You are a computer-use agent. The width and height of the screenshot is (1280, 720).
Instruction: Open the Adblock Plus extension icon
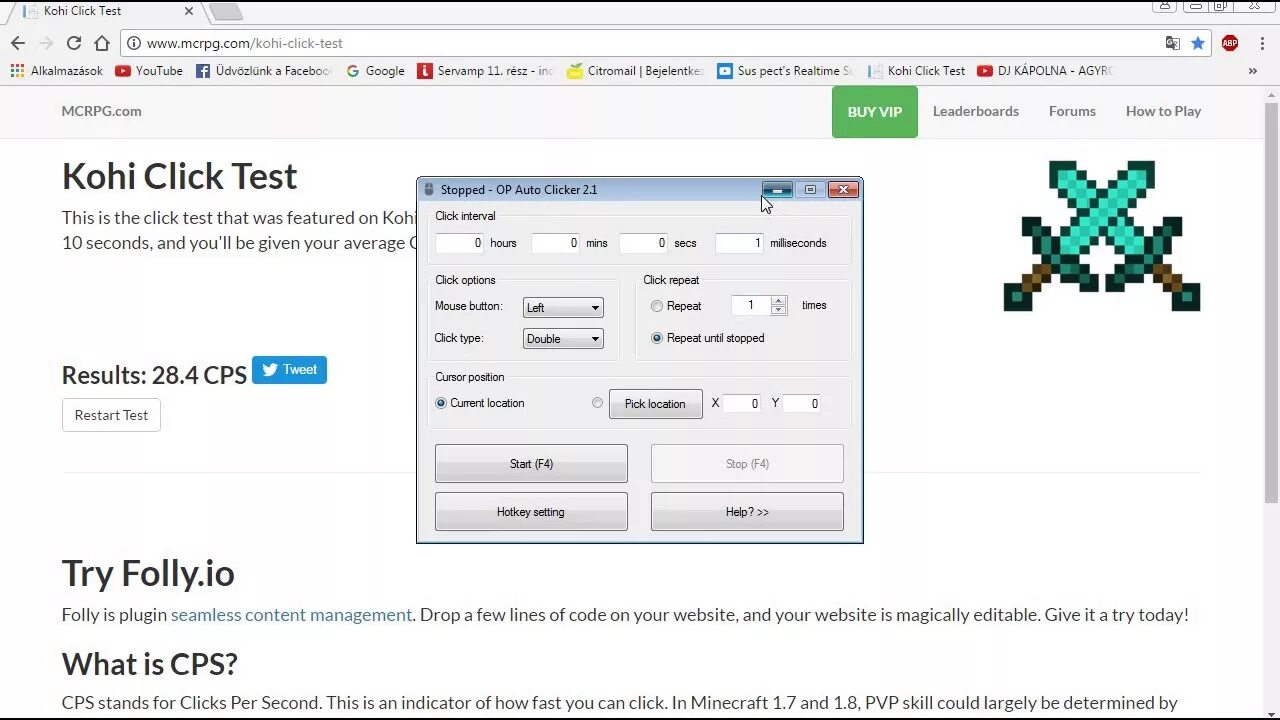pyautogui.click(x=1230, y=43)
